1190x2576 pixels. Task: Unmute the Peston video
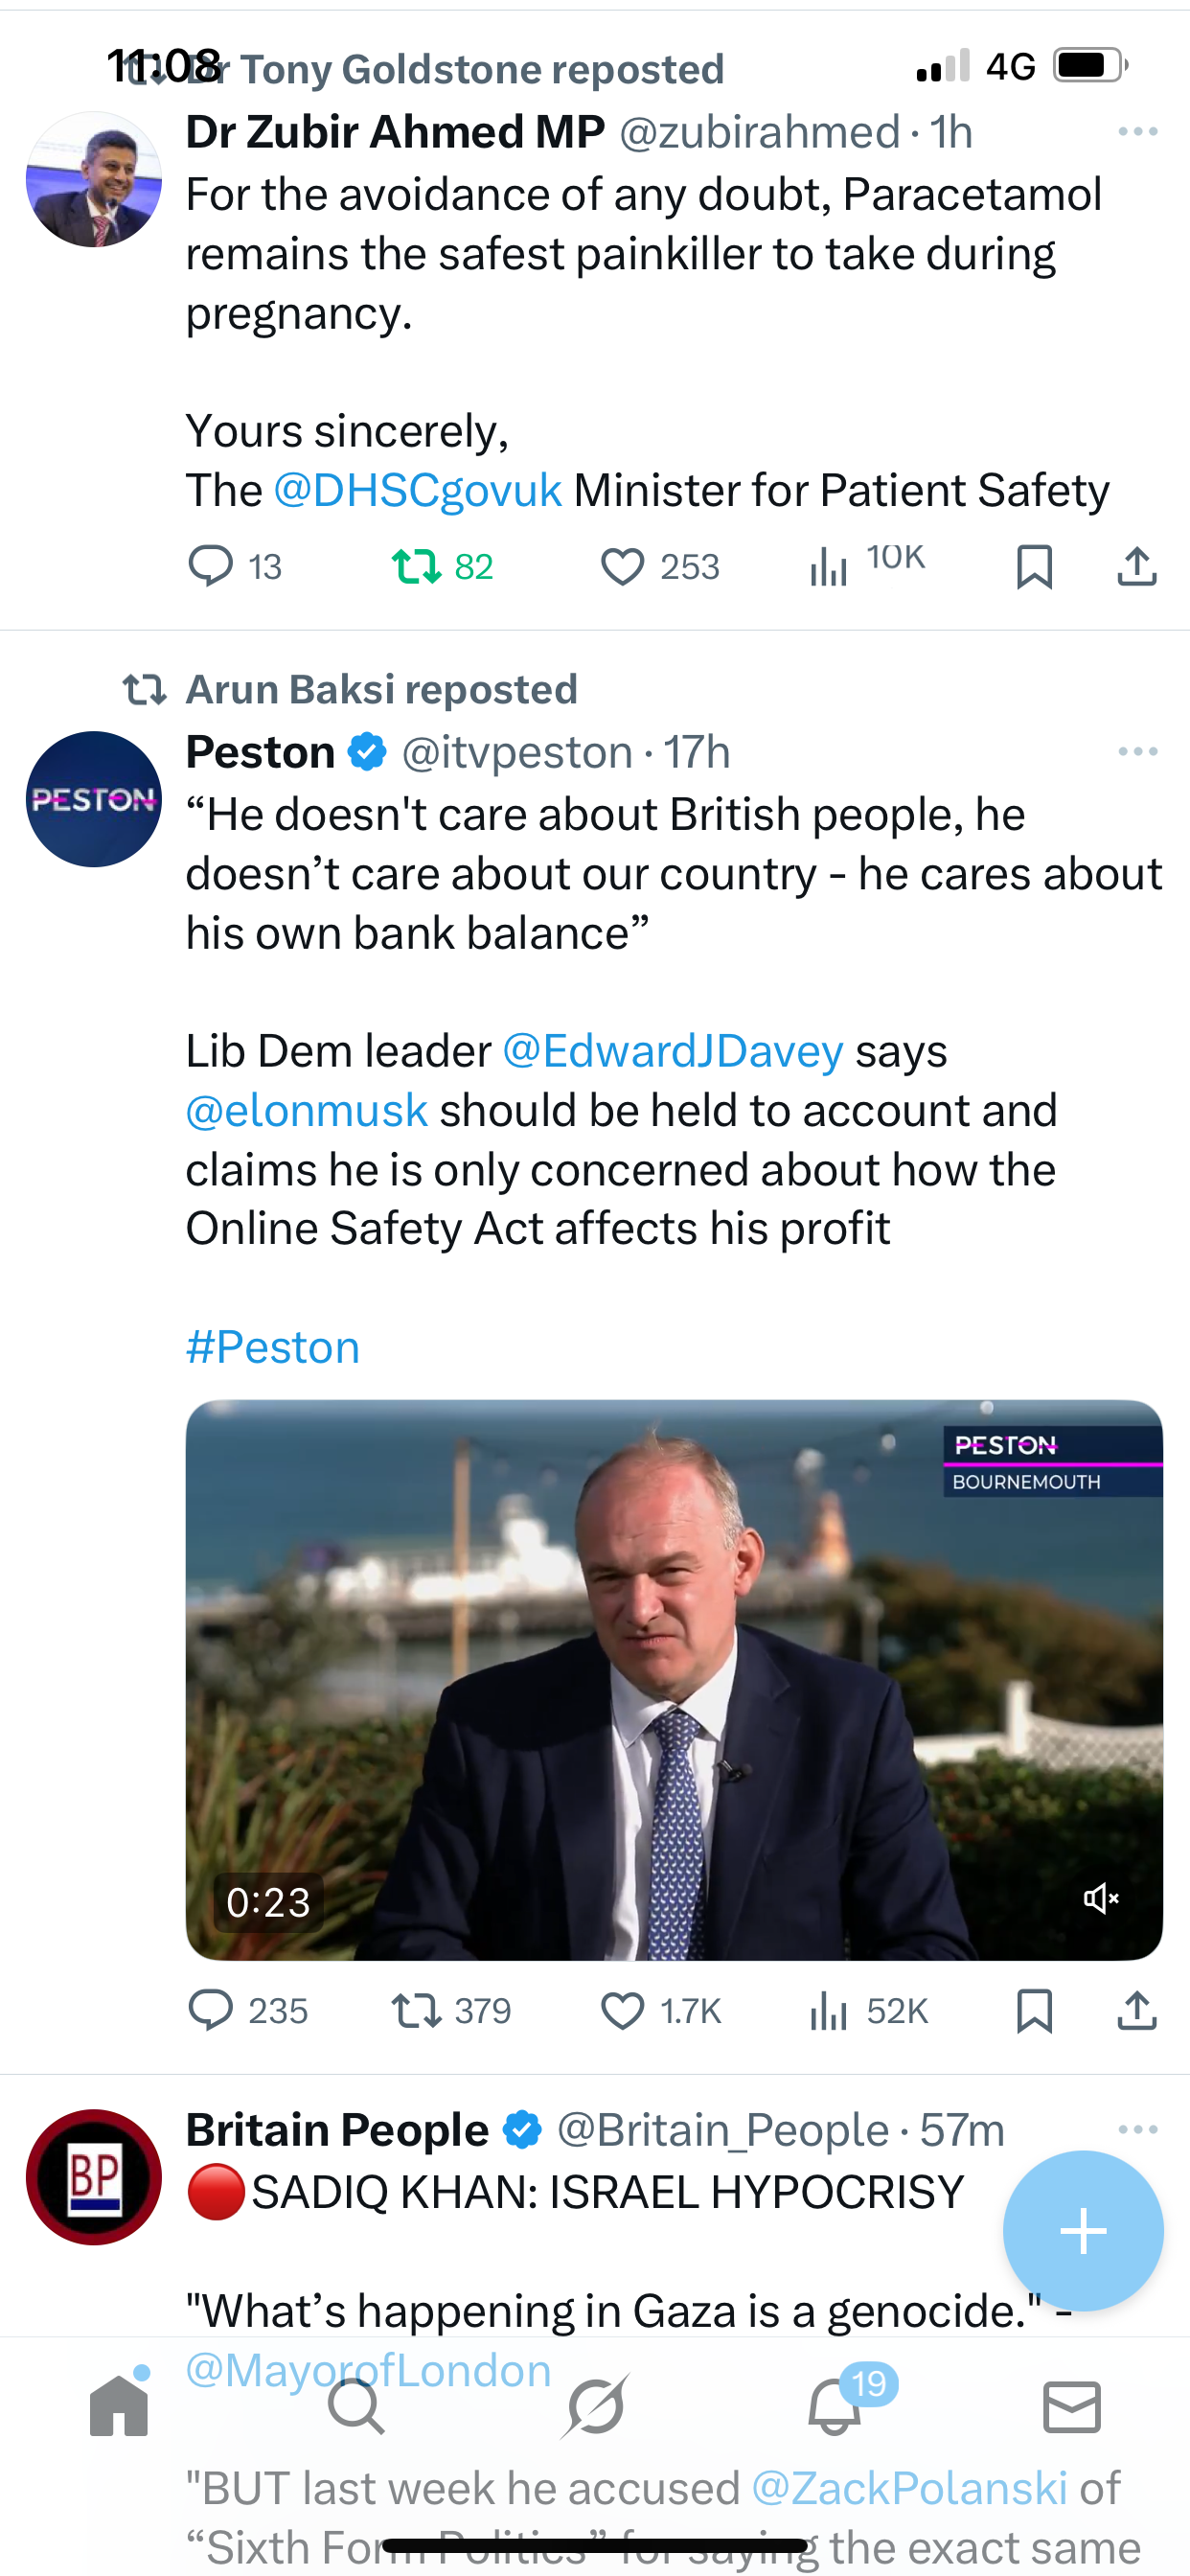coord(1101,1898)
